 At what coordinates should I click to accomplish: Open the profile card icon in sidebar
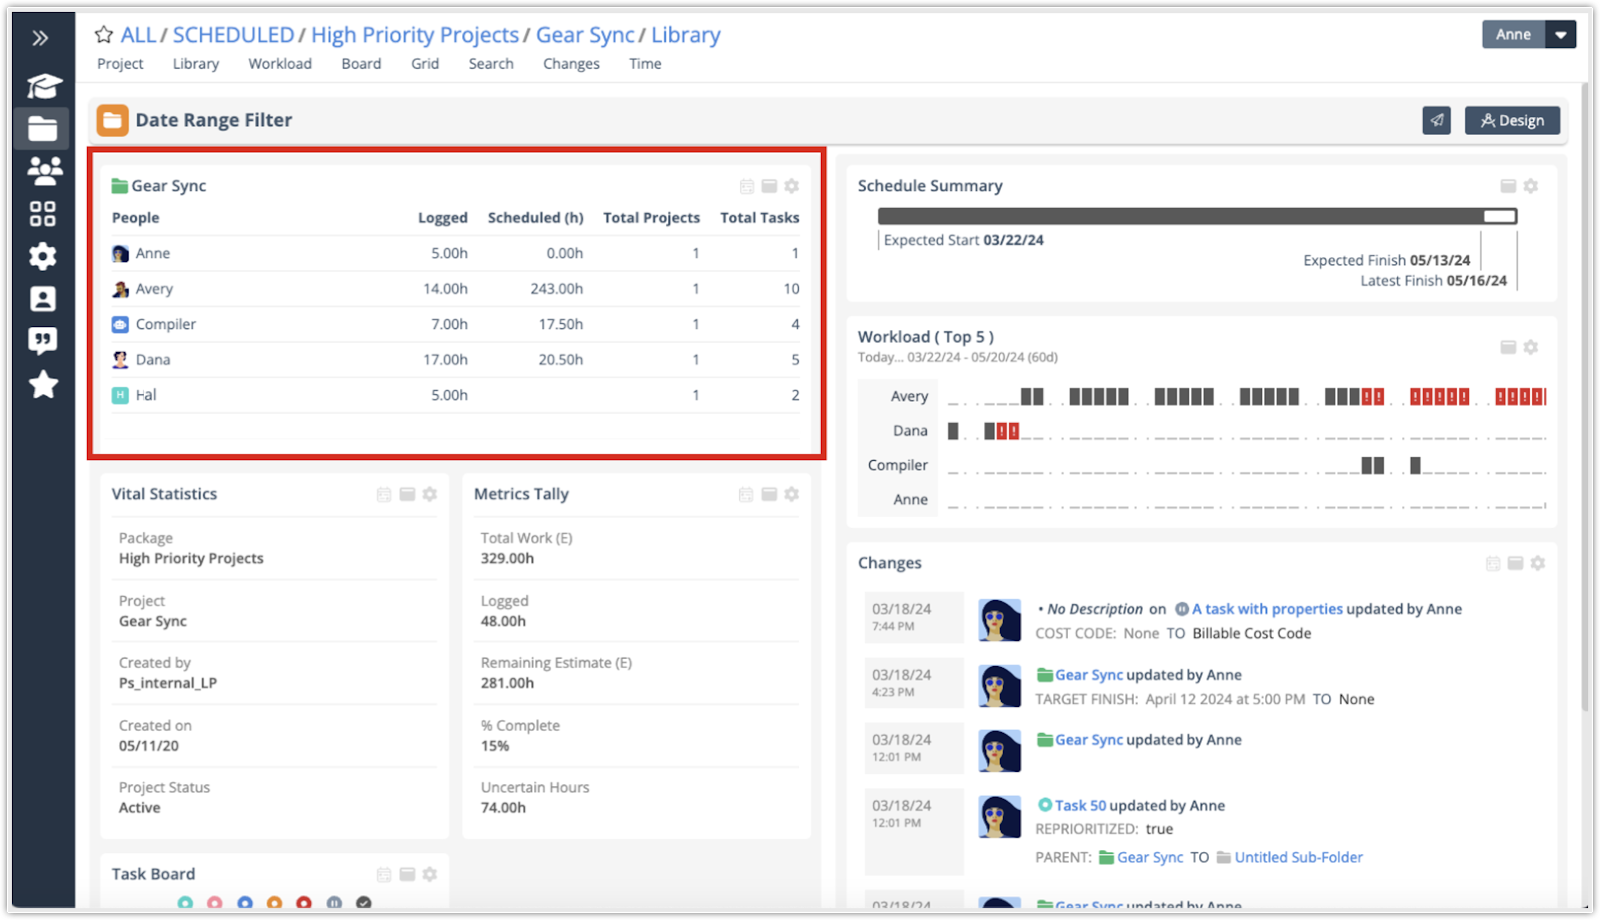tap(43, 299)
